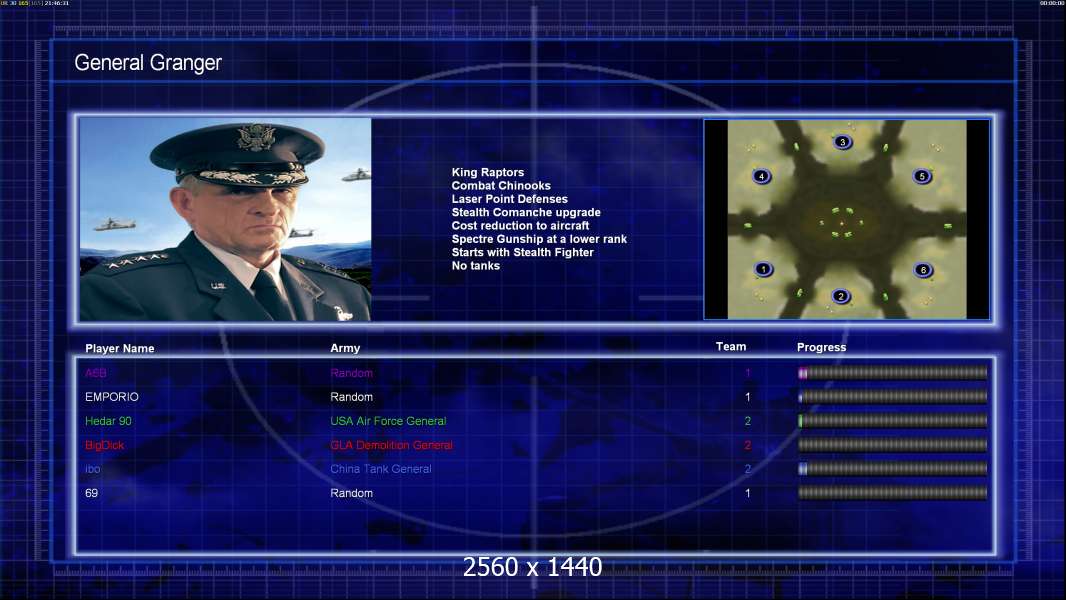Click the "Progress" column header

coord(821,347)
